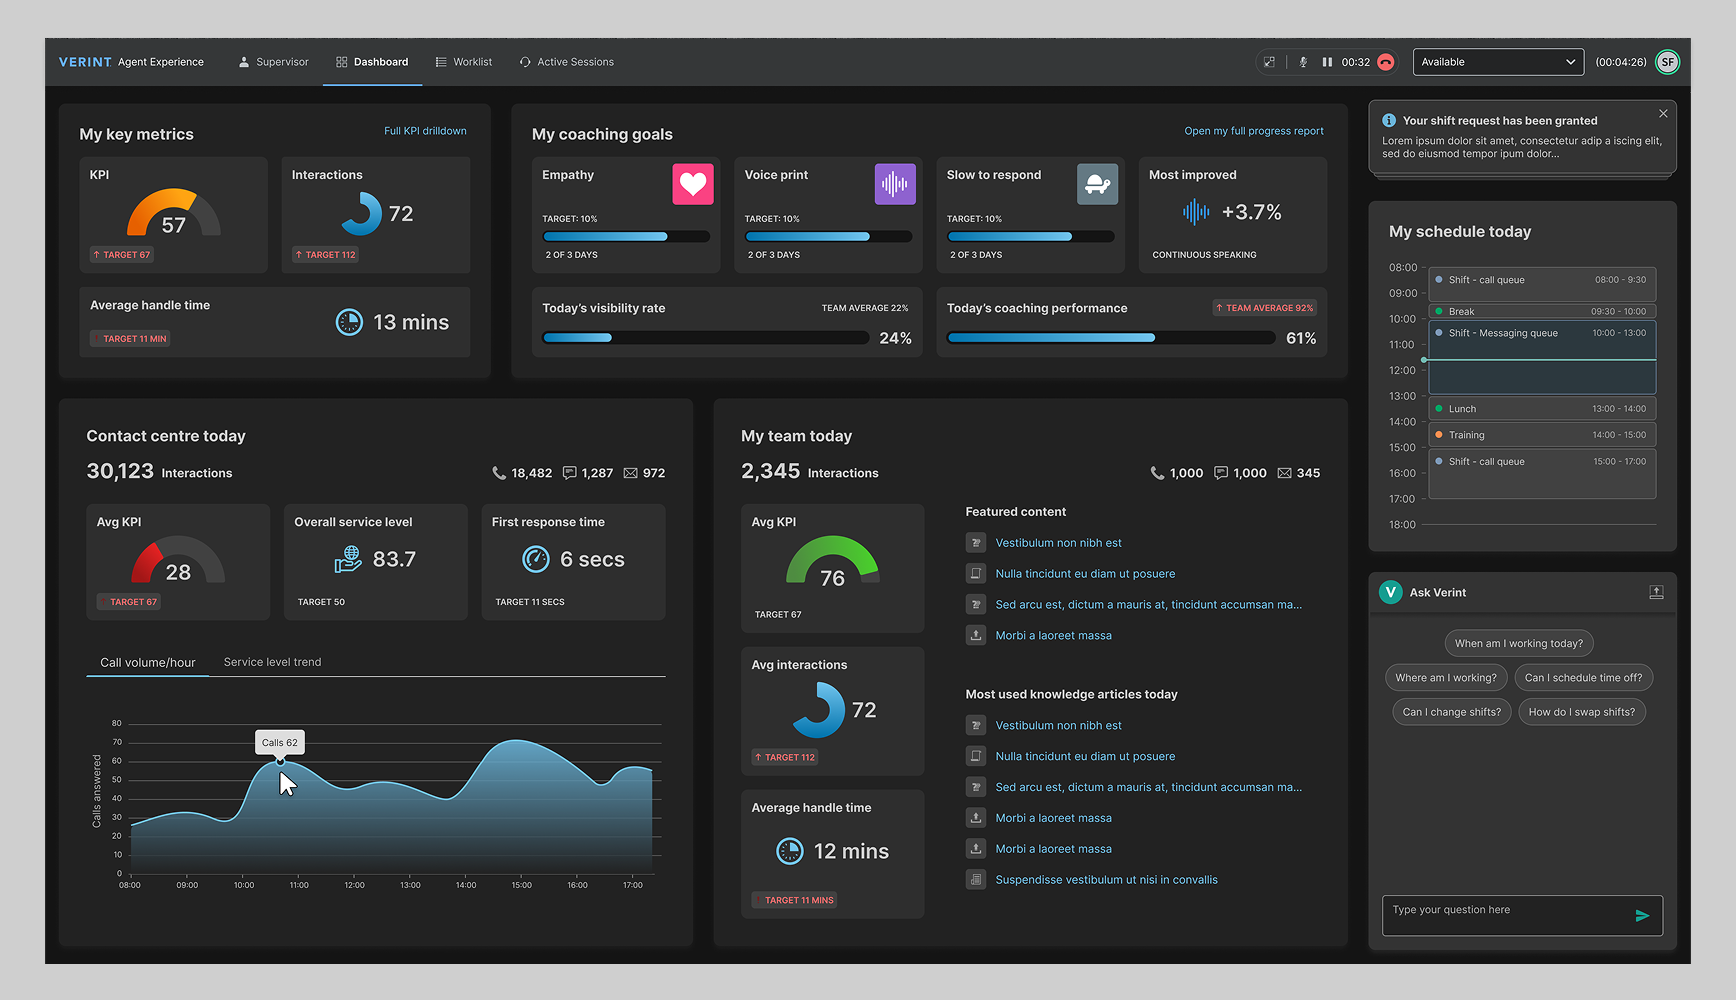The height and width of the screenshot is (1000, 1736).
Task: Mute the microphone in the call controls
Action: [x=1303, y=62]
